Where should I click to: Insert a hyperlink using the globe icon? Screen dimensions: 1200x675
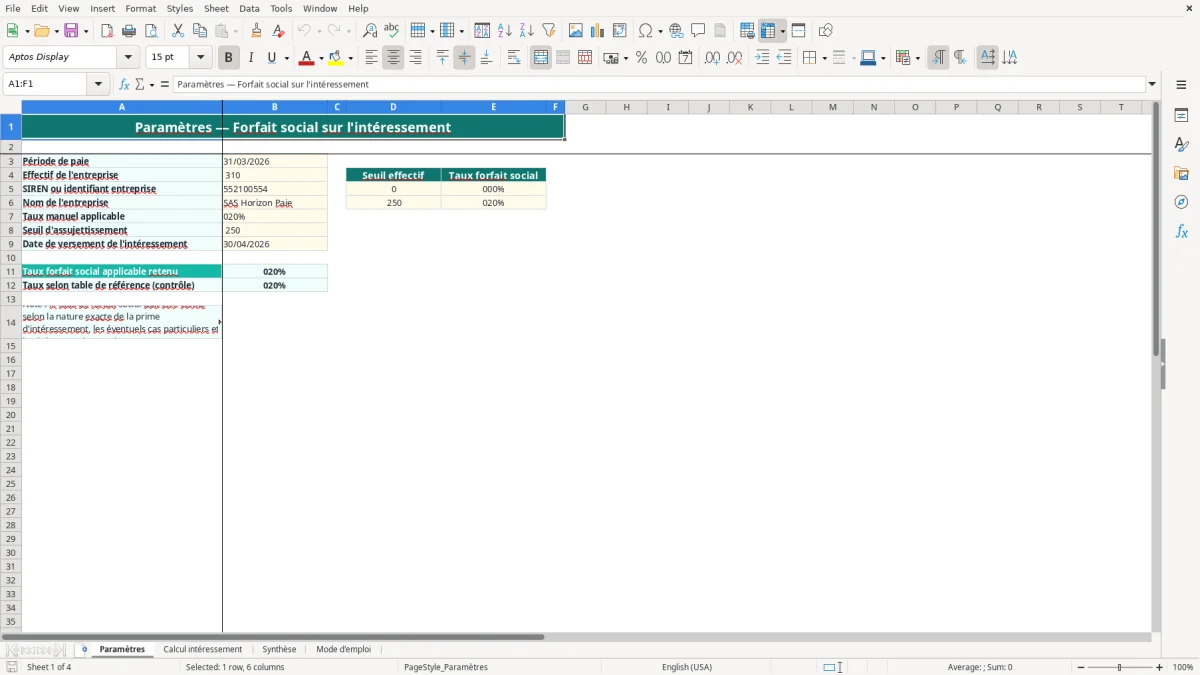(676, 31)
